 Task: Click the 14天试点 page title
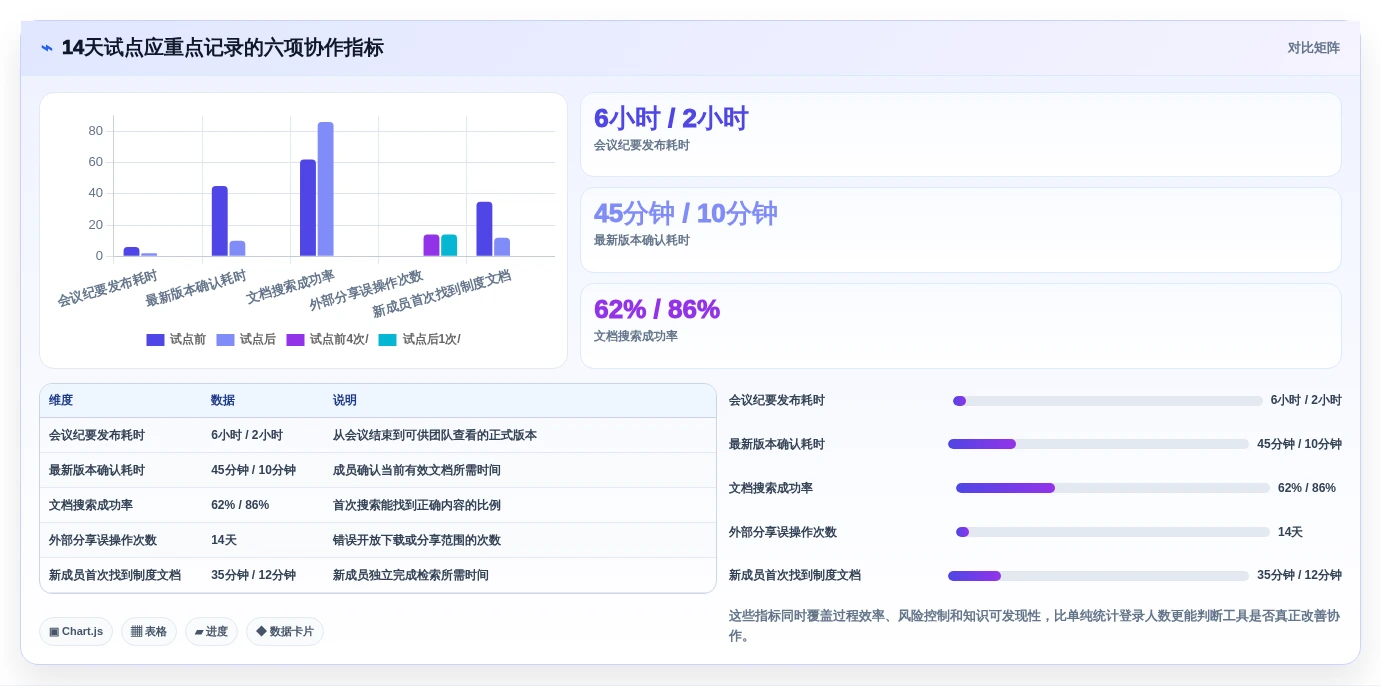click(x=222, y=48)
